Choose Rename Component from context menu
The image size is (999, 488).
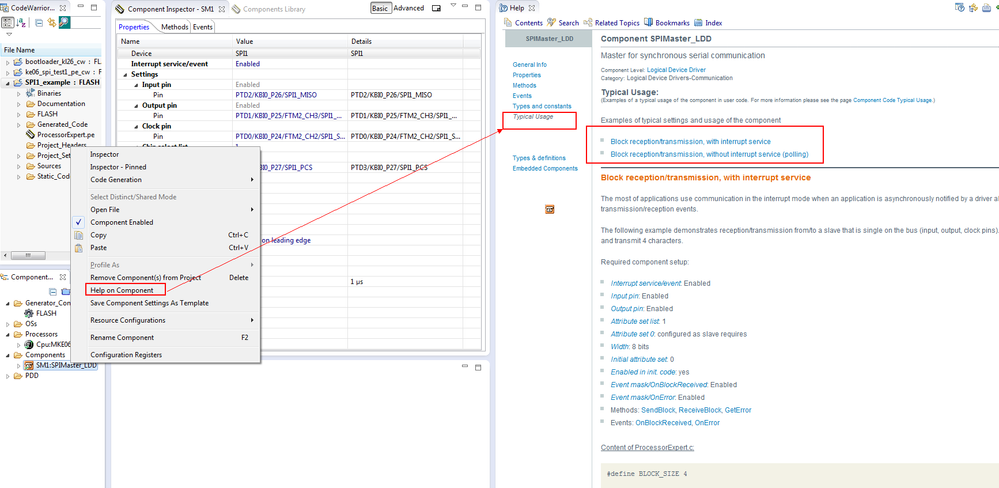[166, 338]
